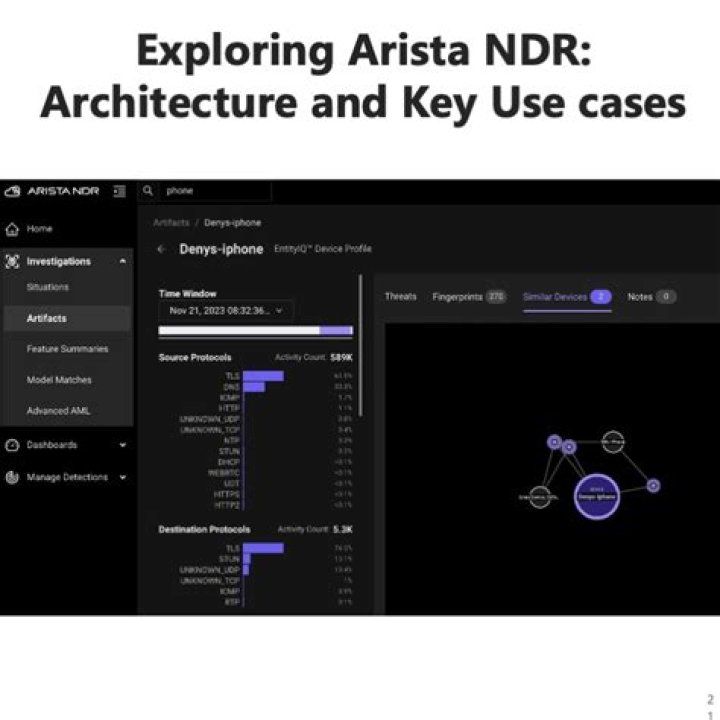
Task: Open the Threats tab
Action: pos(400,297)
